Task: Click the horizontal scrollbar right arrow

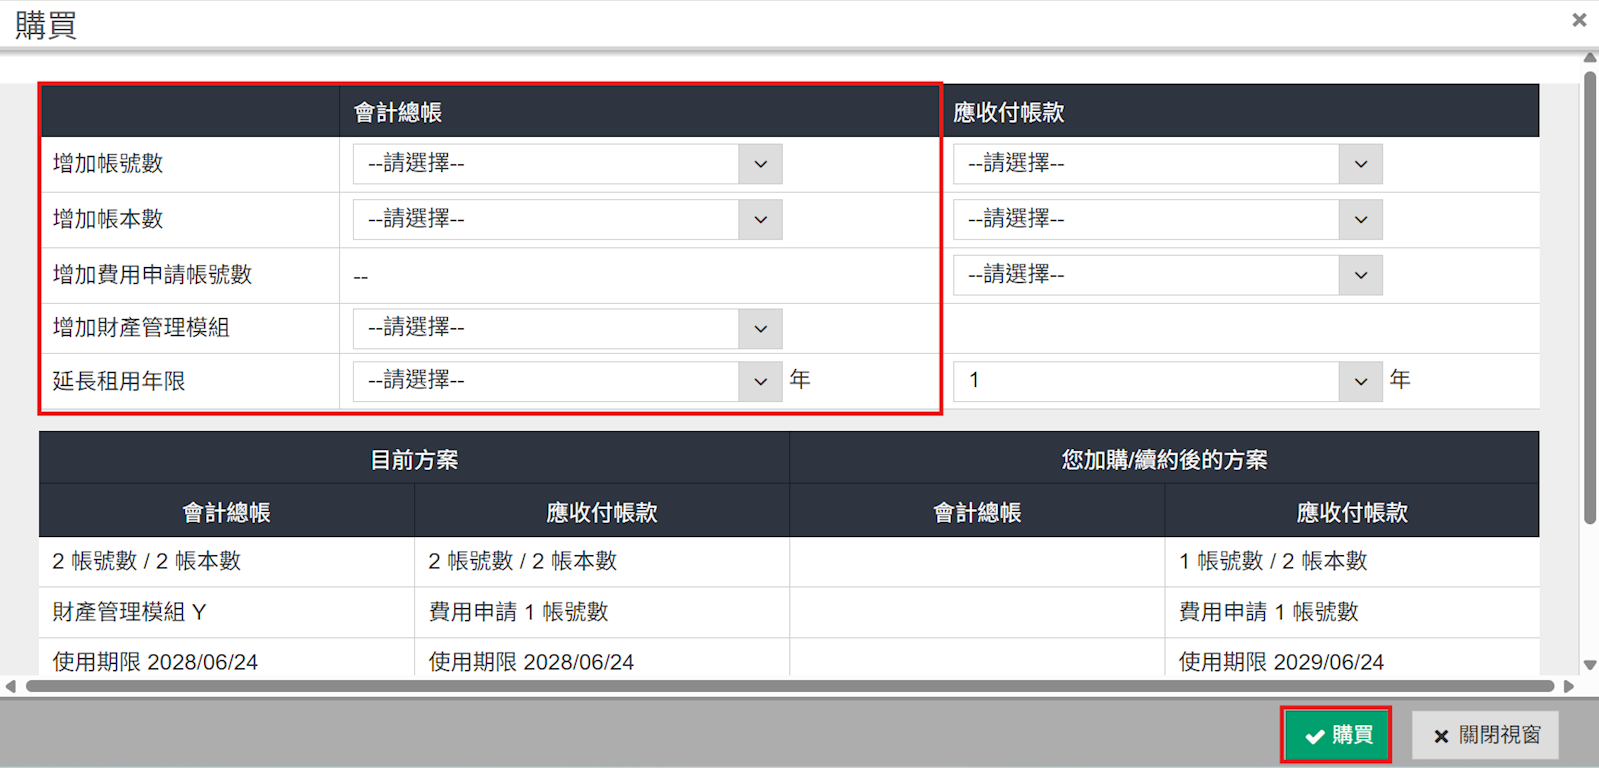Action: 1569,686
